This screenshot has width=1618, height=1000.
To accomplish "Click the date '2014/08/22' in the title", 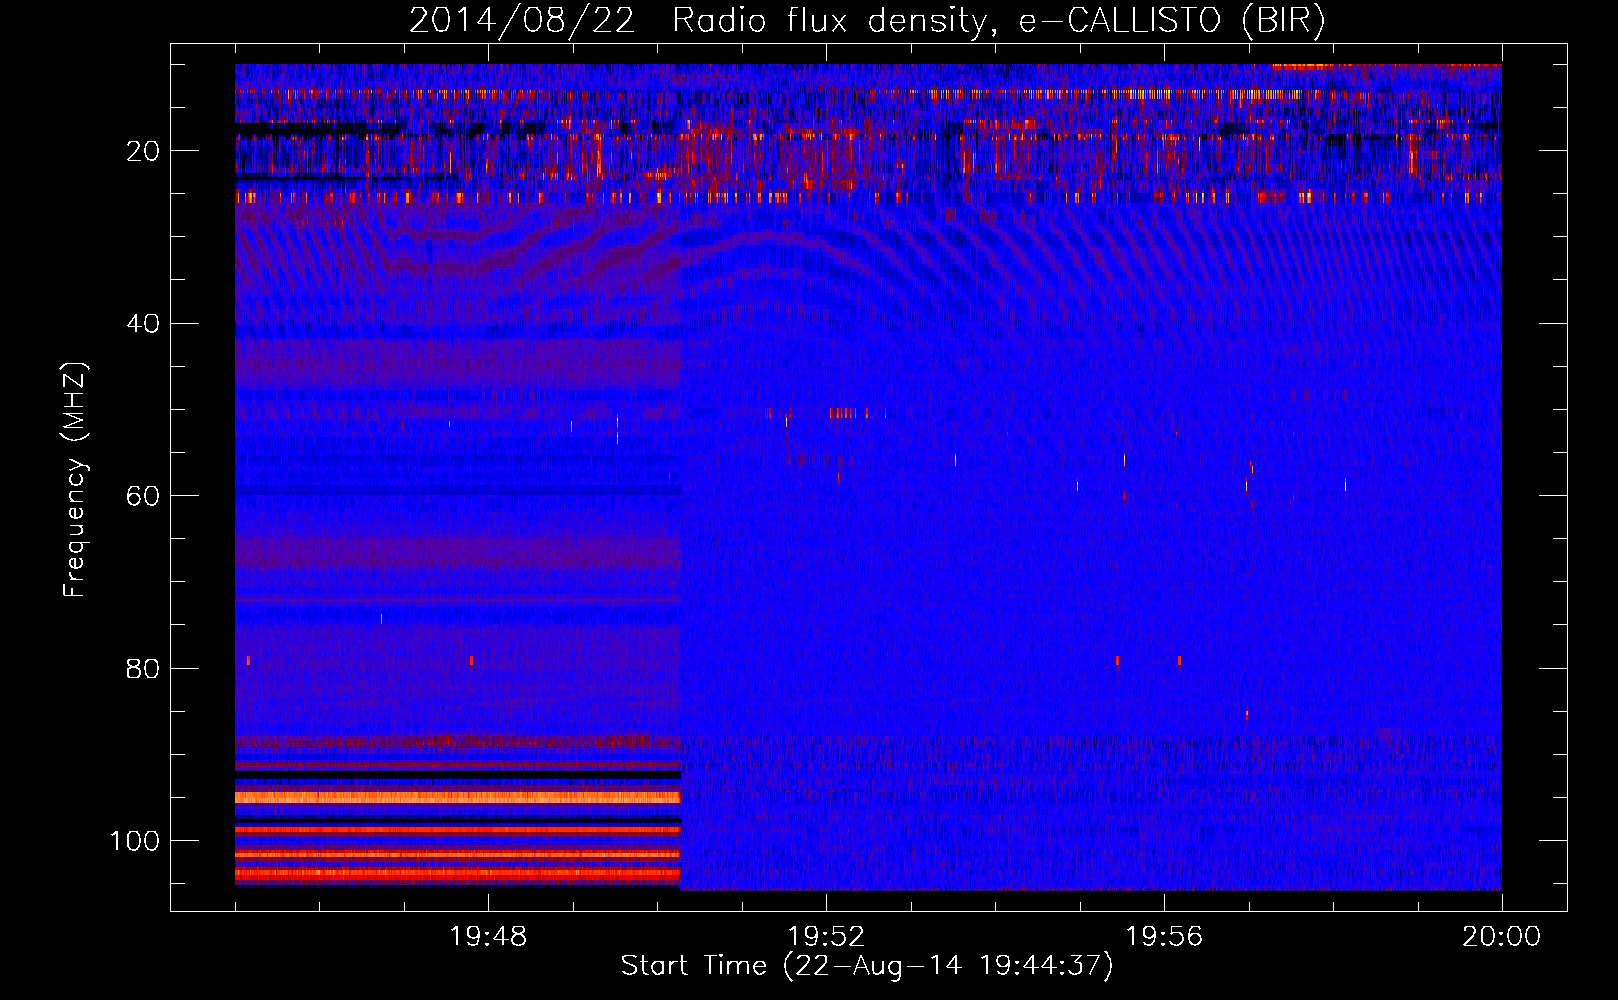I will 522,21.
